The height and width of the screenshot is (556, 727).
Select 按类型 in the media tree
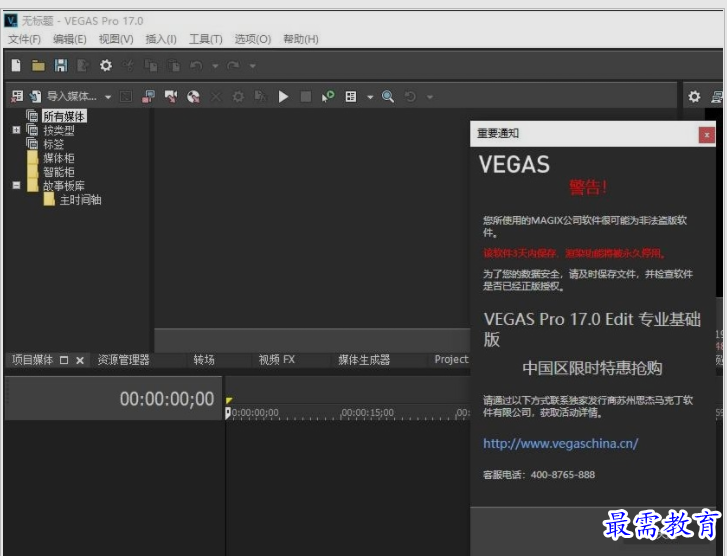click(x=59, y=130)
